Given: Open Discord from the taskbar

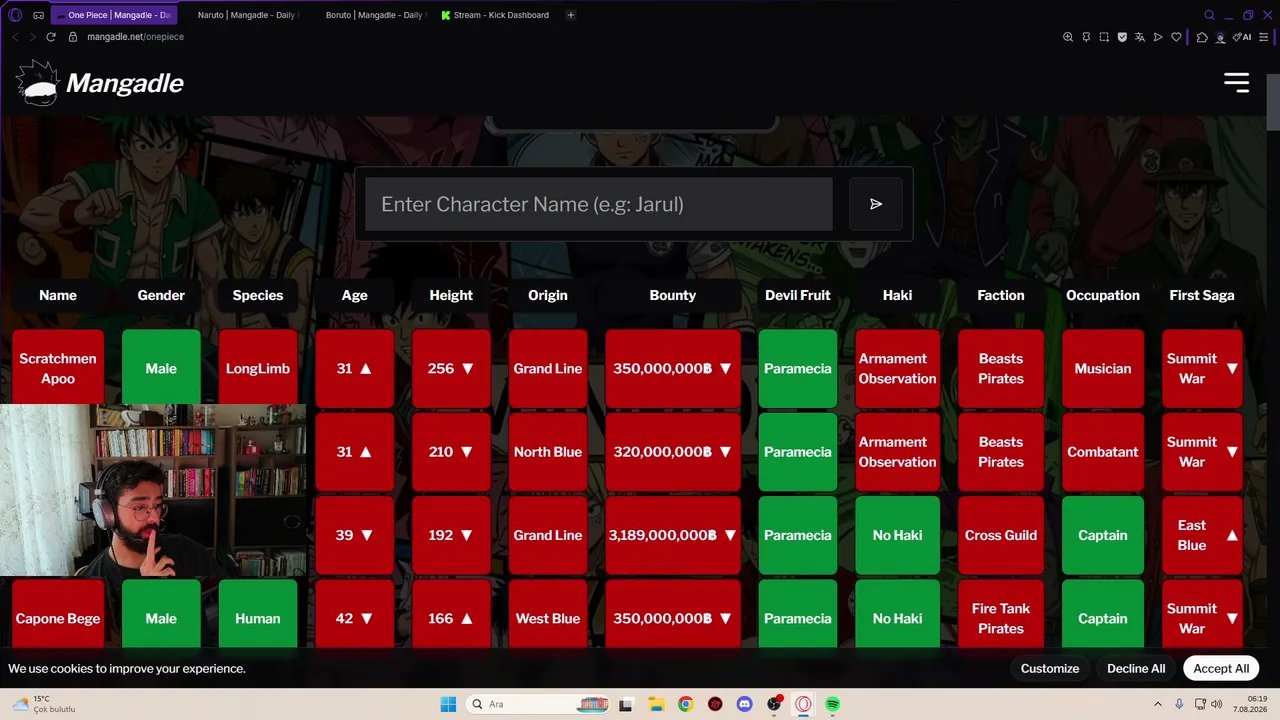Looking at the screenshot, I should pyautogui.click(x=744, y=704).
